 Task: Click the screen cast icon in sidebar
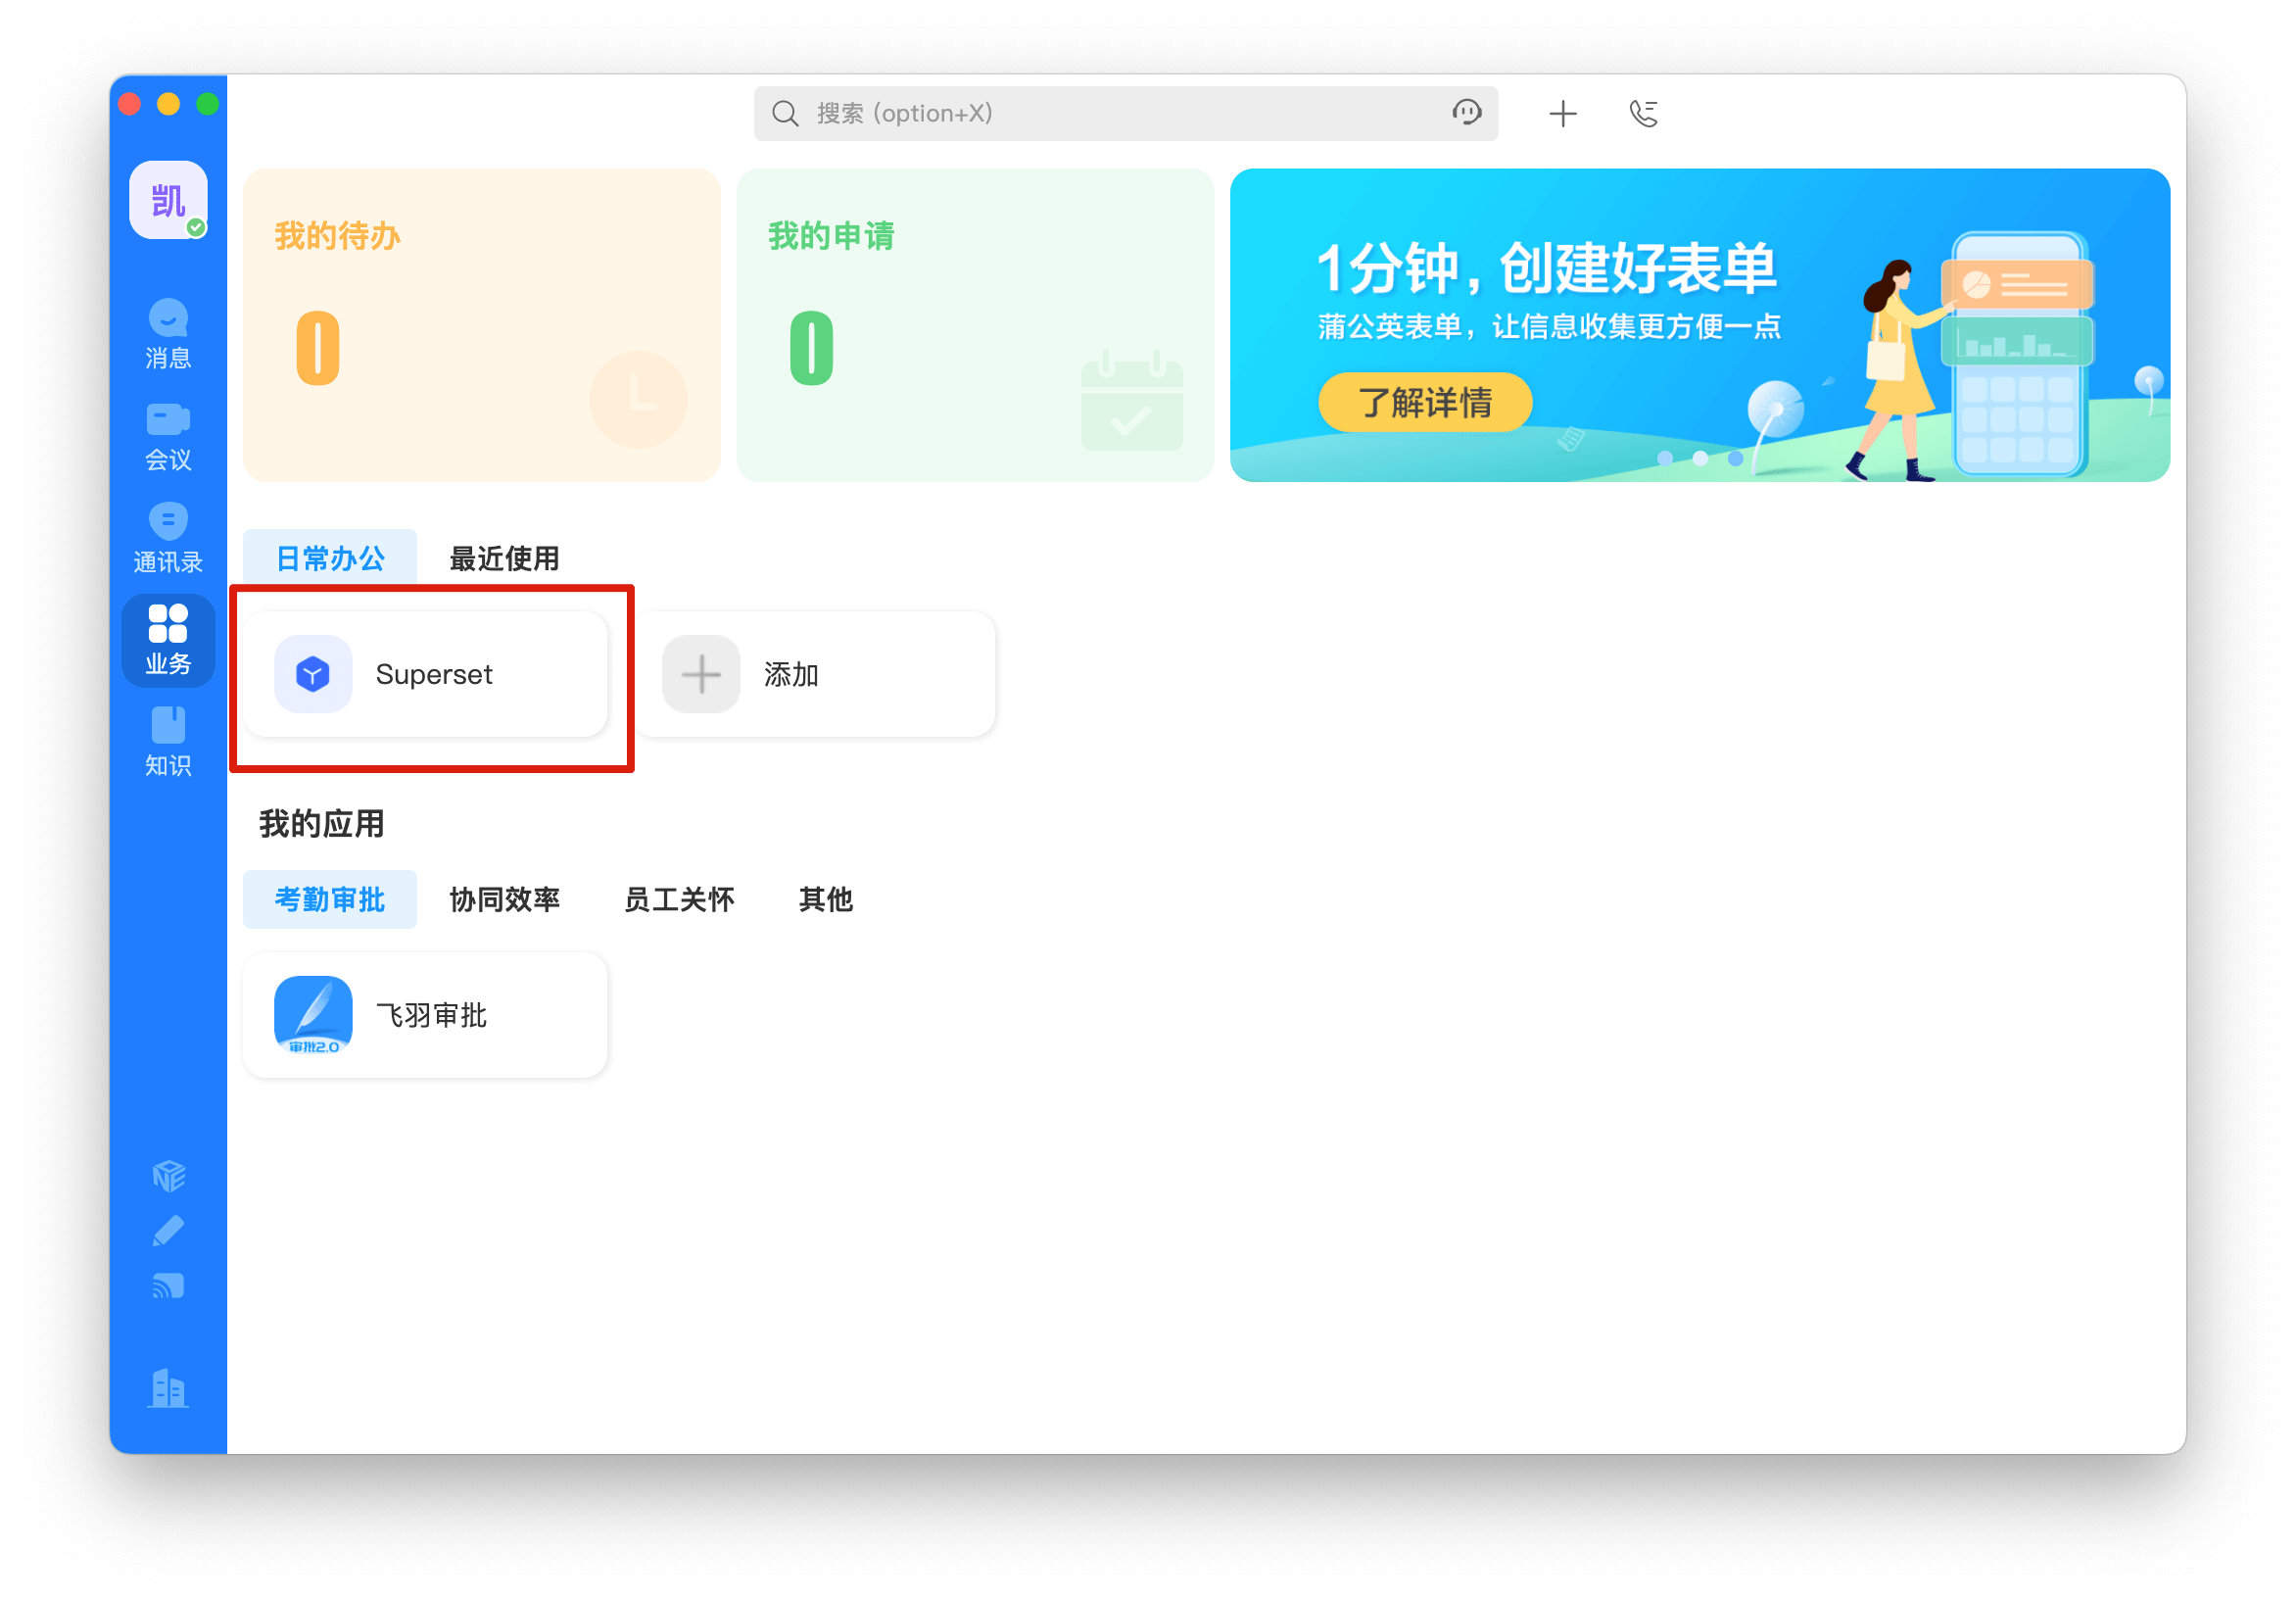168,1285
